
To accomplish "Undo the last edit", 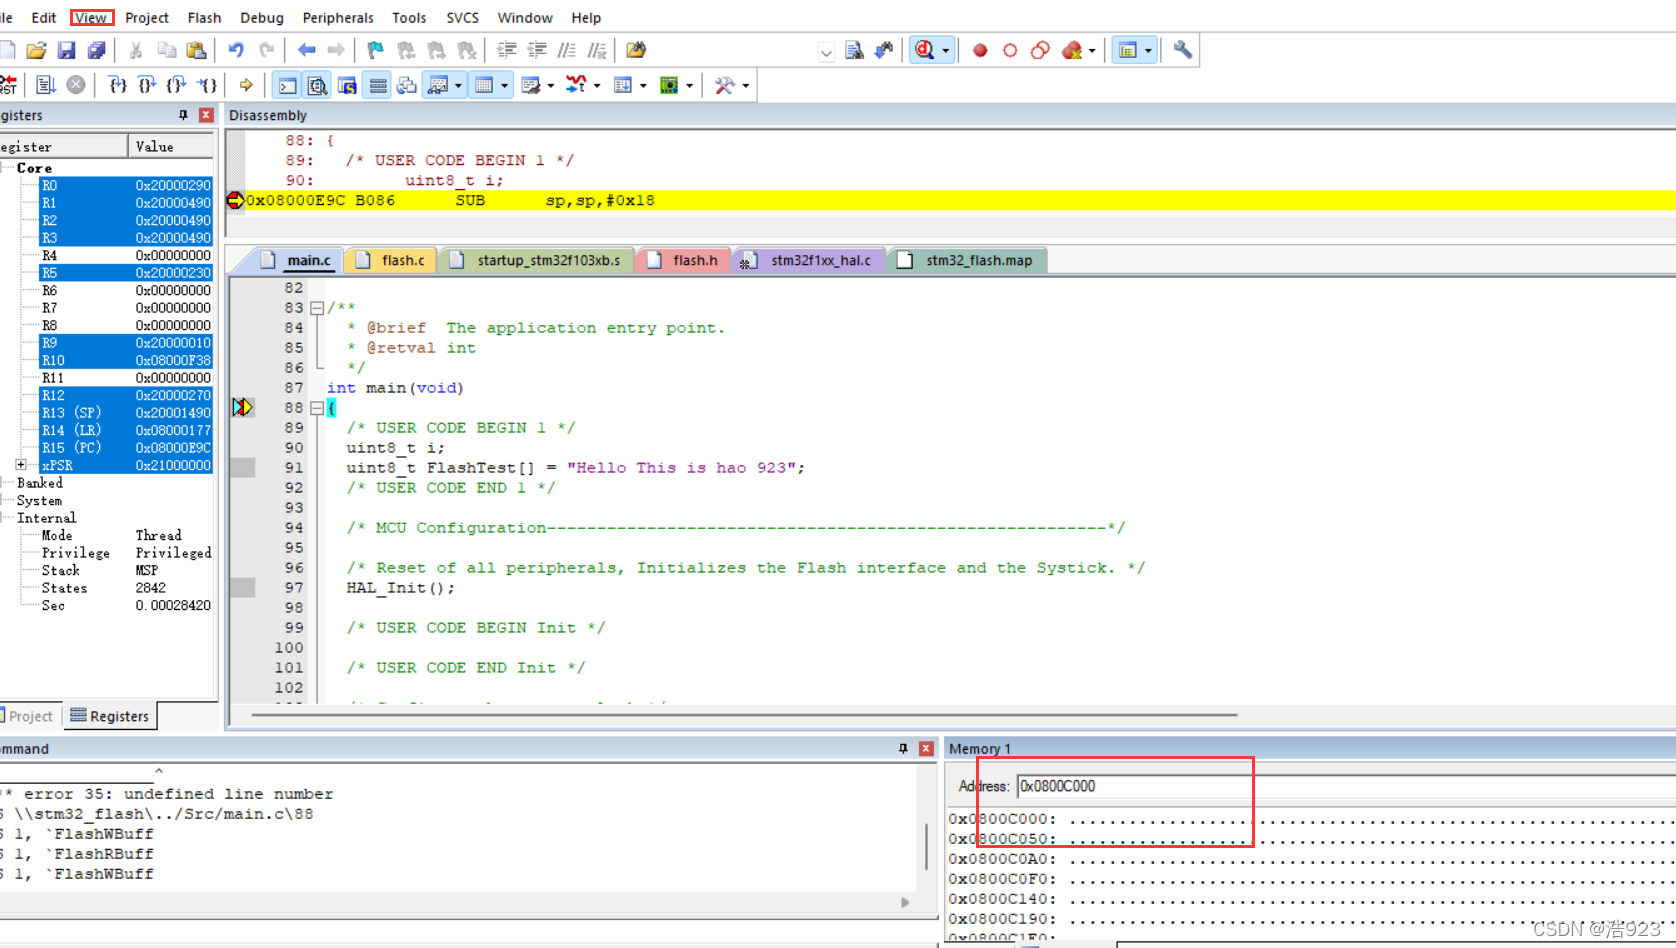I will (x=236, y=50).
